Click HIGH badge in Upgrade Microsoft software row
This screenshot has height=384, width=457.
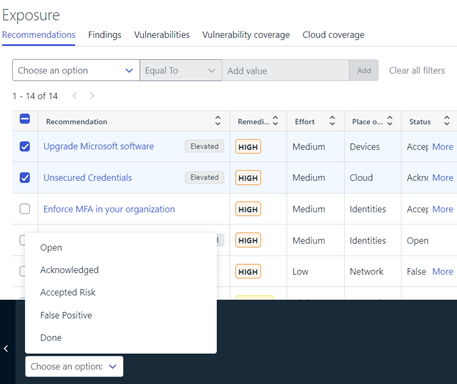click(248, 147)
